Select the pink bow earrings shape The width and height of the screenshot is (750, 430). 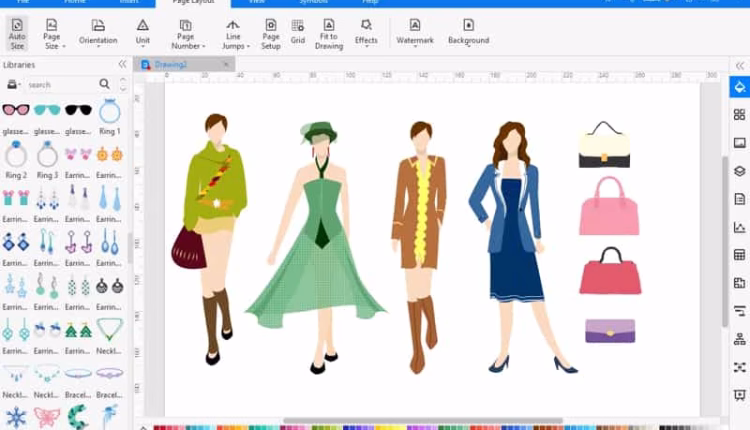(x=78, y=154)
